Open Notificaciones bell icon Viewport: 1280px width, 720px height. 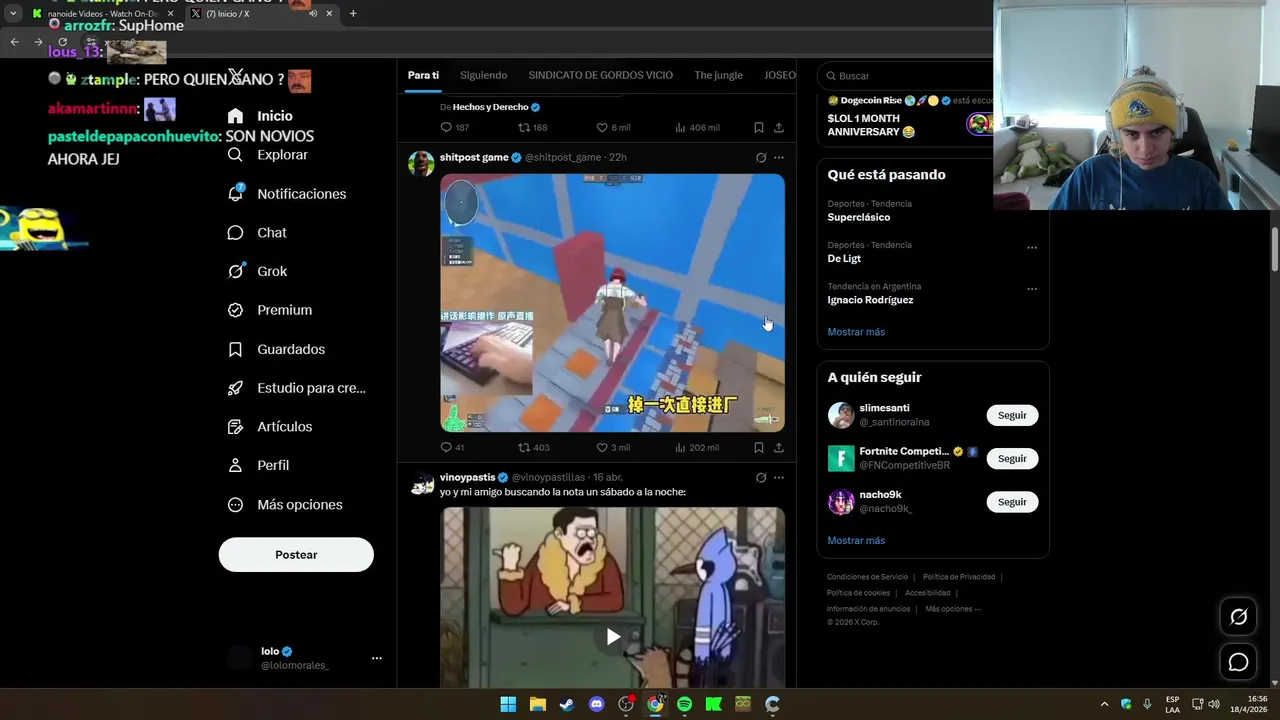(x=235, y=193)
